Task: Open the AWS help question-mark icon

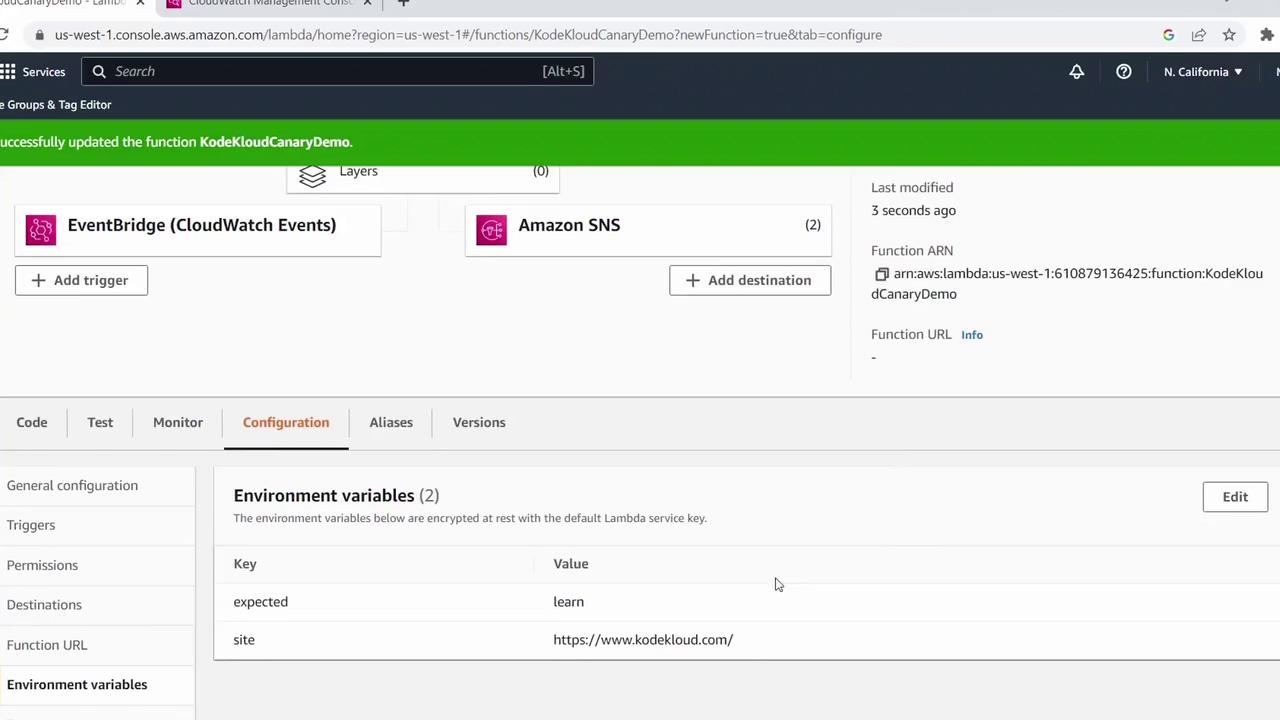Action: (x=1124, y=72)
